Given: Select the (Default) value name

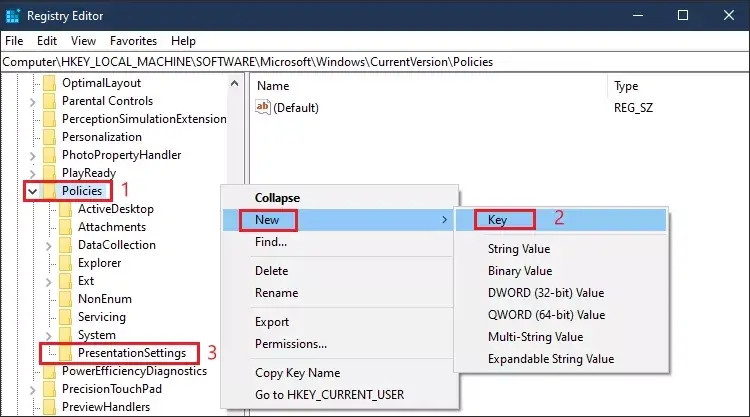Looking at the screenshot, I should tap(296, 108).
